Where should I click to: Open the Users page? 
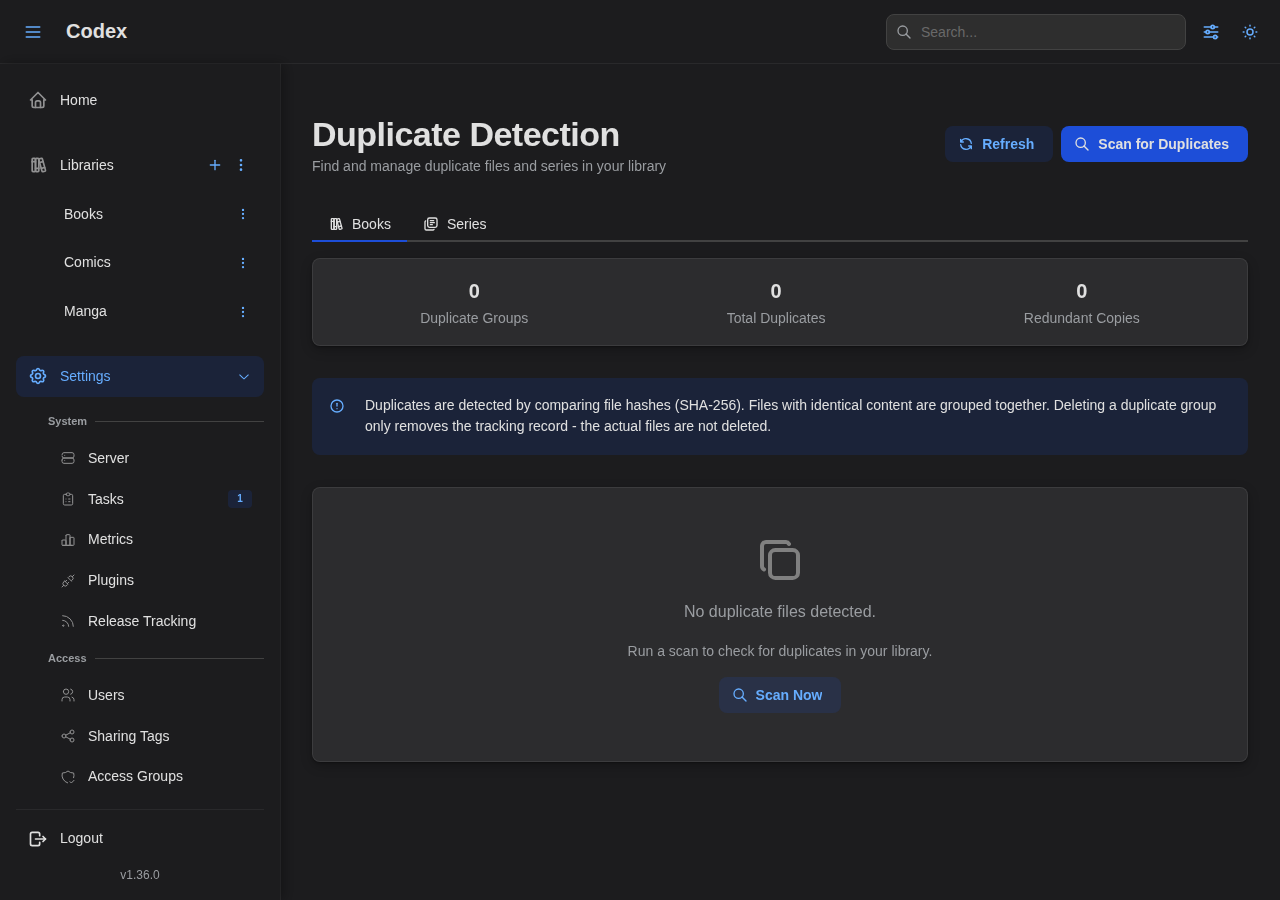[156, 695]
